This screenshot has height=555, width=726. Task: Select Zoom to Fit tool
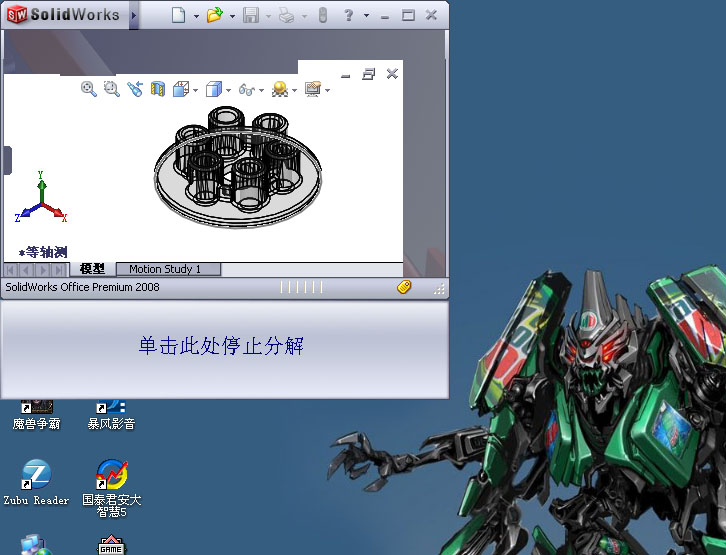(x=88, y=89)
